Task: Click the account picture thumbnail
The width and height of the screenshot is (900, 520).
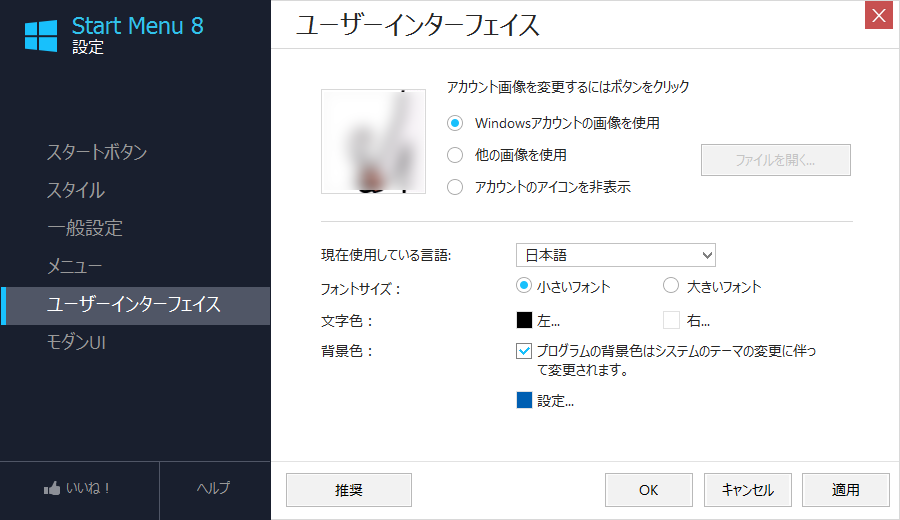Action: (373, 141)
